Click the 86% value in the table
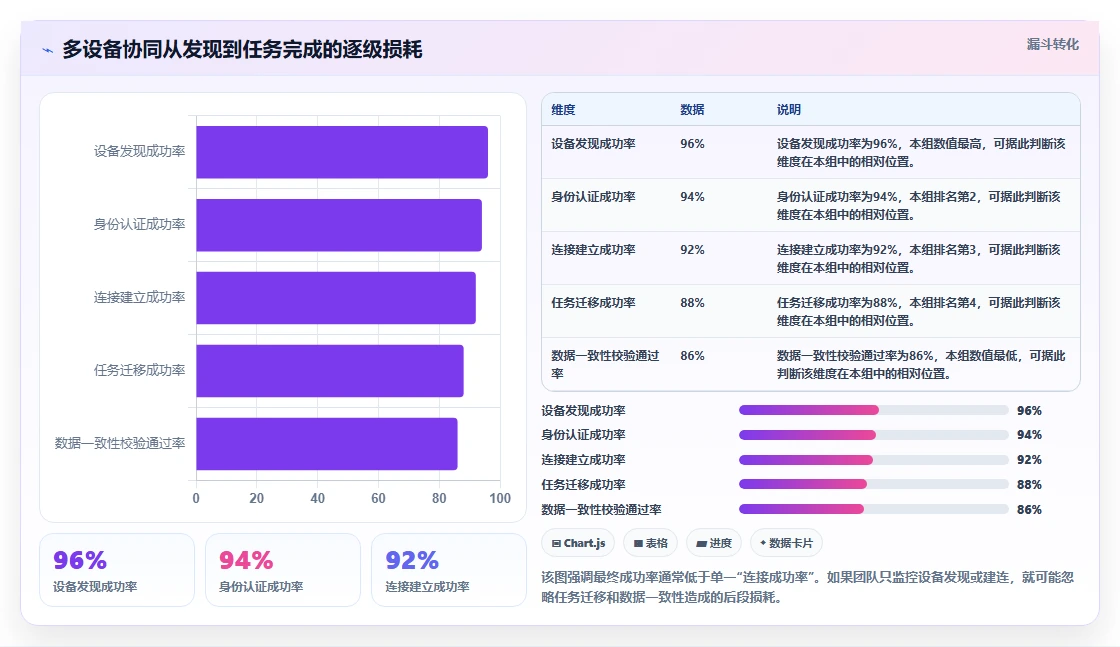 coord(692,355)
